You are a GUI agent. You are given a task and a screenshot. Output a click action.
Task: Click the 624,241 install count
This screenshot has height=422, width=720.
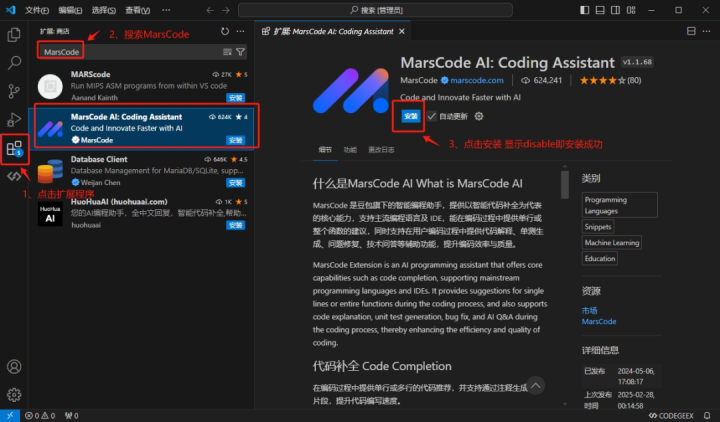(541, 80)
